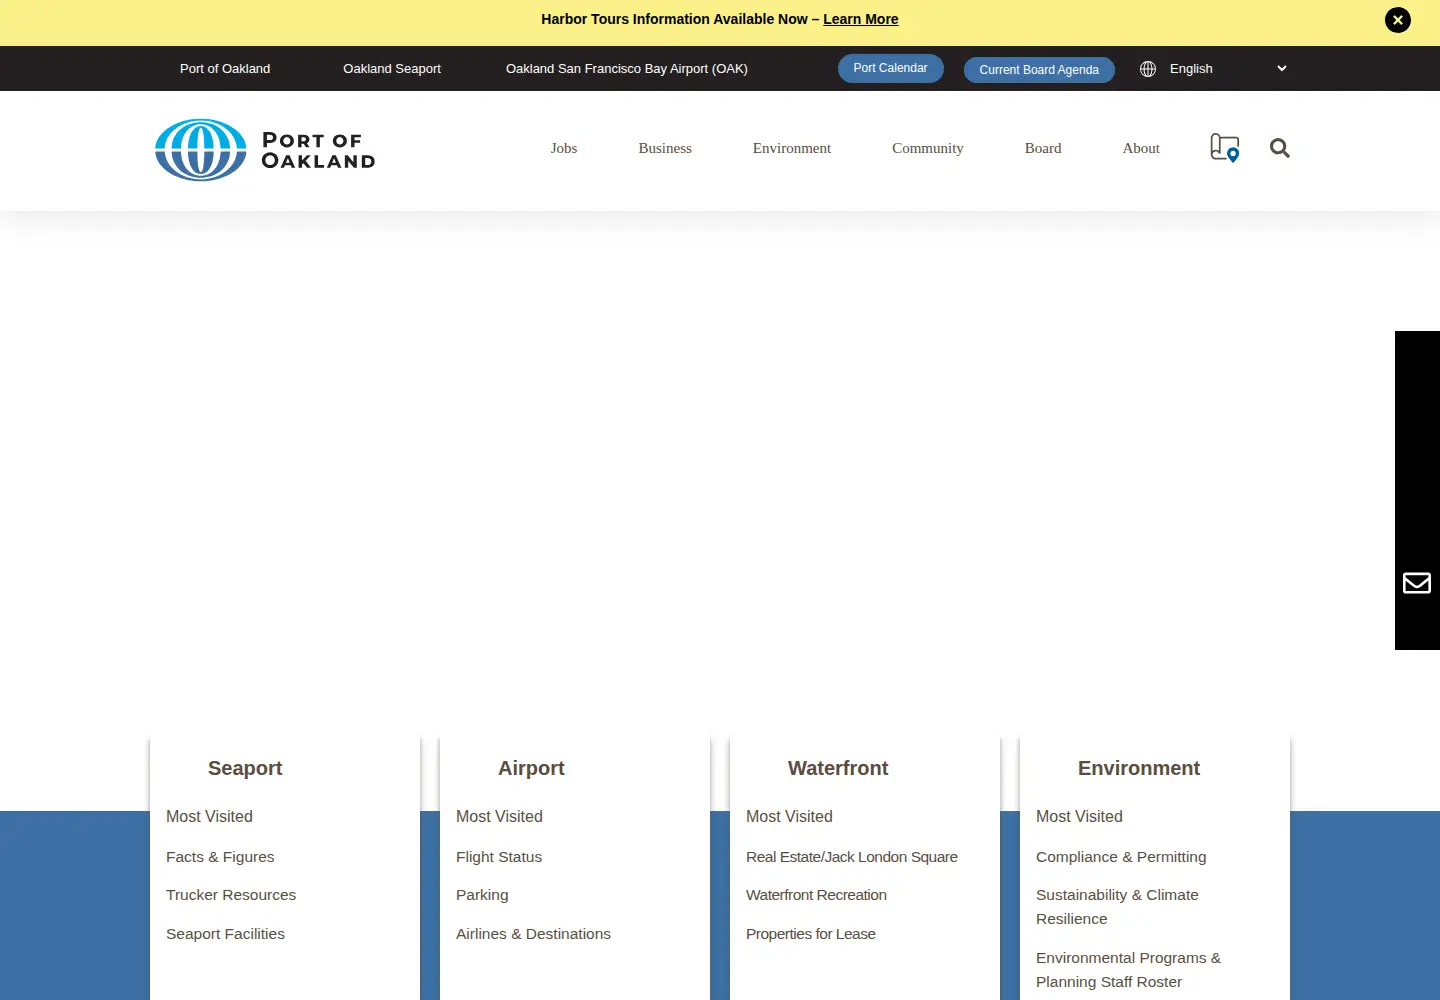Expand the English language dropdown
Viewport: 1440px width, 1000px height.
[x=1228, y=69]
